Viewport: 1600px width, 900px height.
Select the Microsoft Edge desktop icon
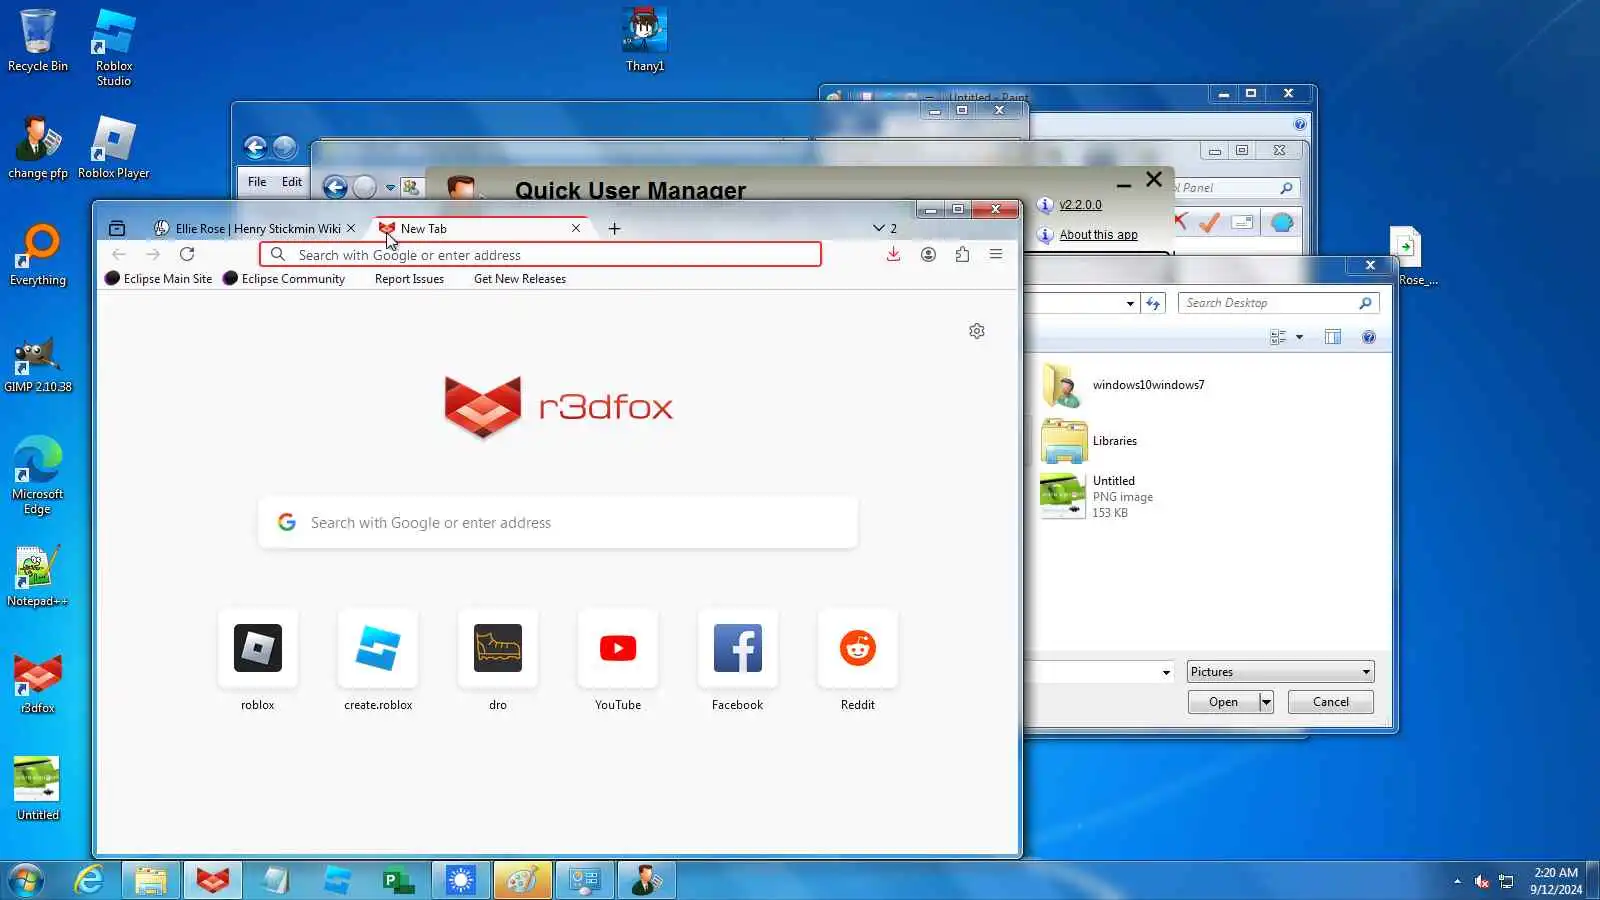tap(38, 475)
